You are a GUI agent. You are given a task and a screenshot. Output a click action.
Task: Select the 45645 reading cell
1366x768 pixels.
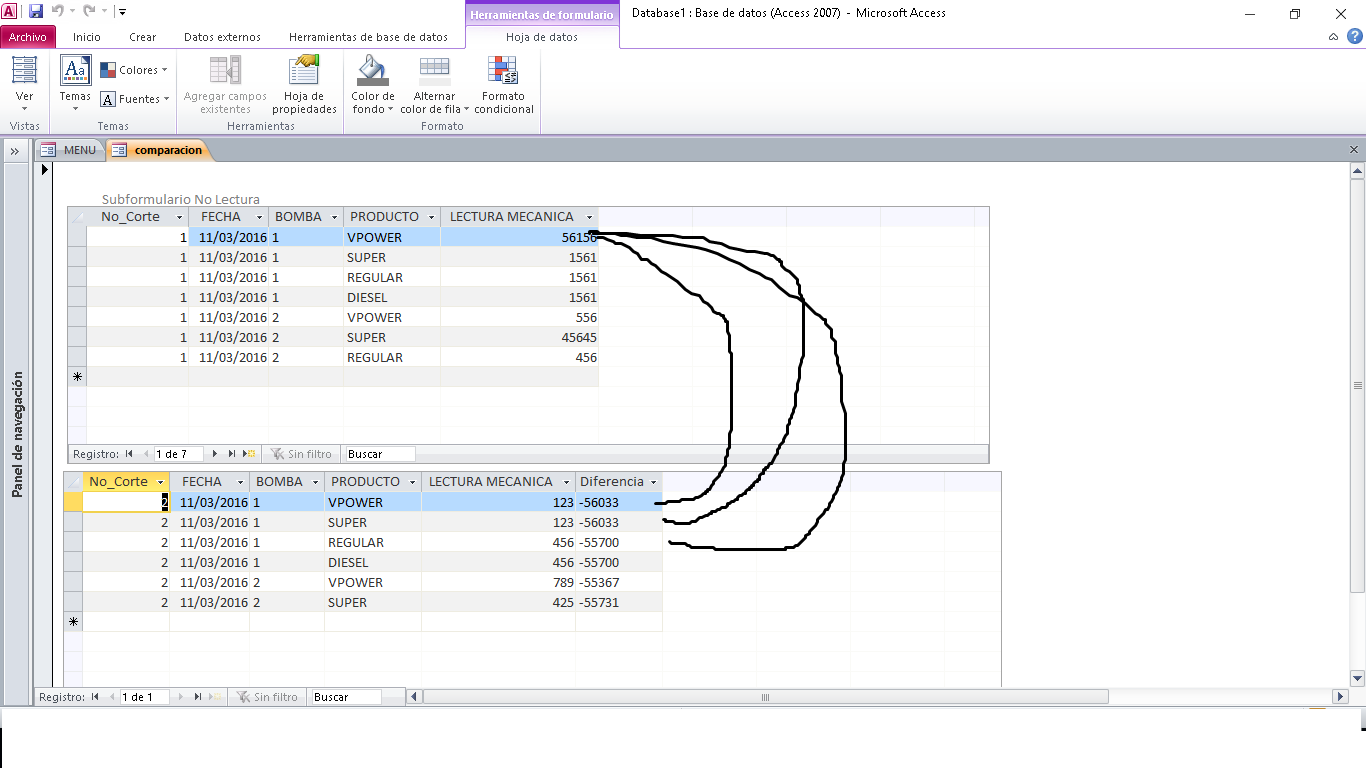[x=519, y=337]
